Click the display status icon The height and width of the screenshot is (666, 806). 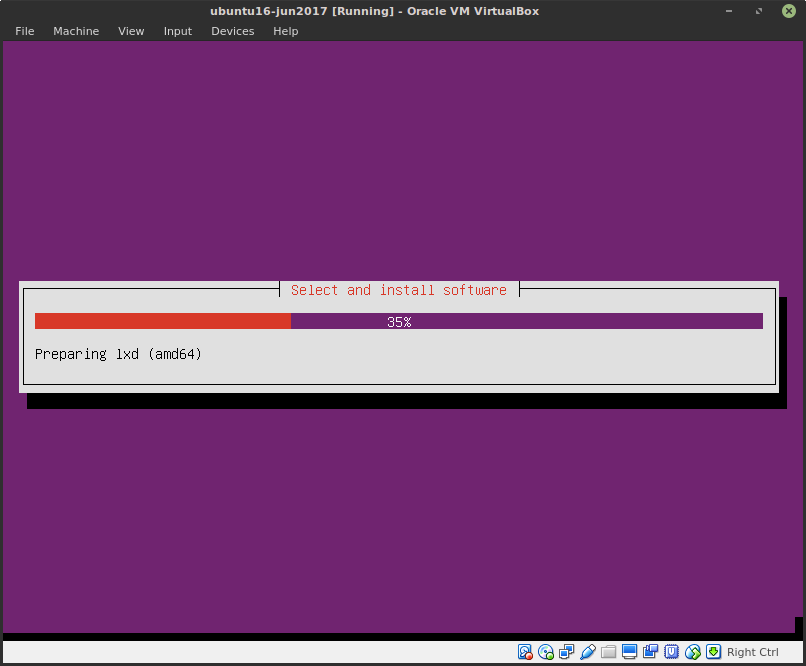click(630, 651)
